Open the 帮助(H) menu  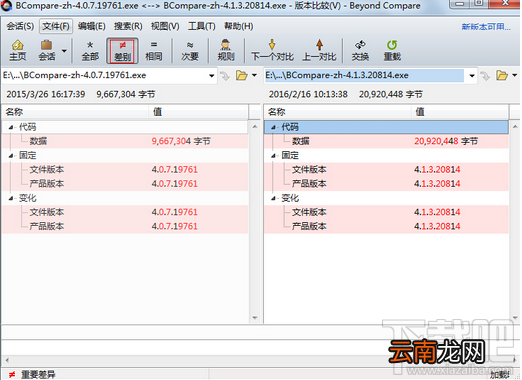pyautogui.click(x=238, y=26)
